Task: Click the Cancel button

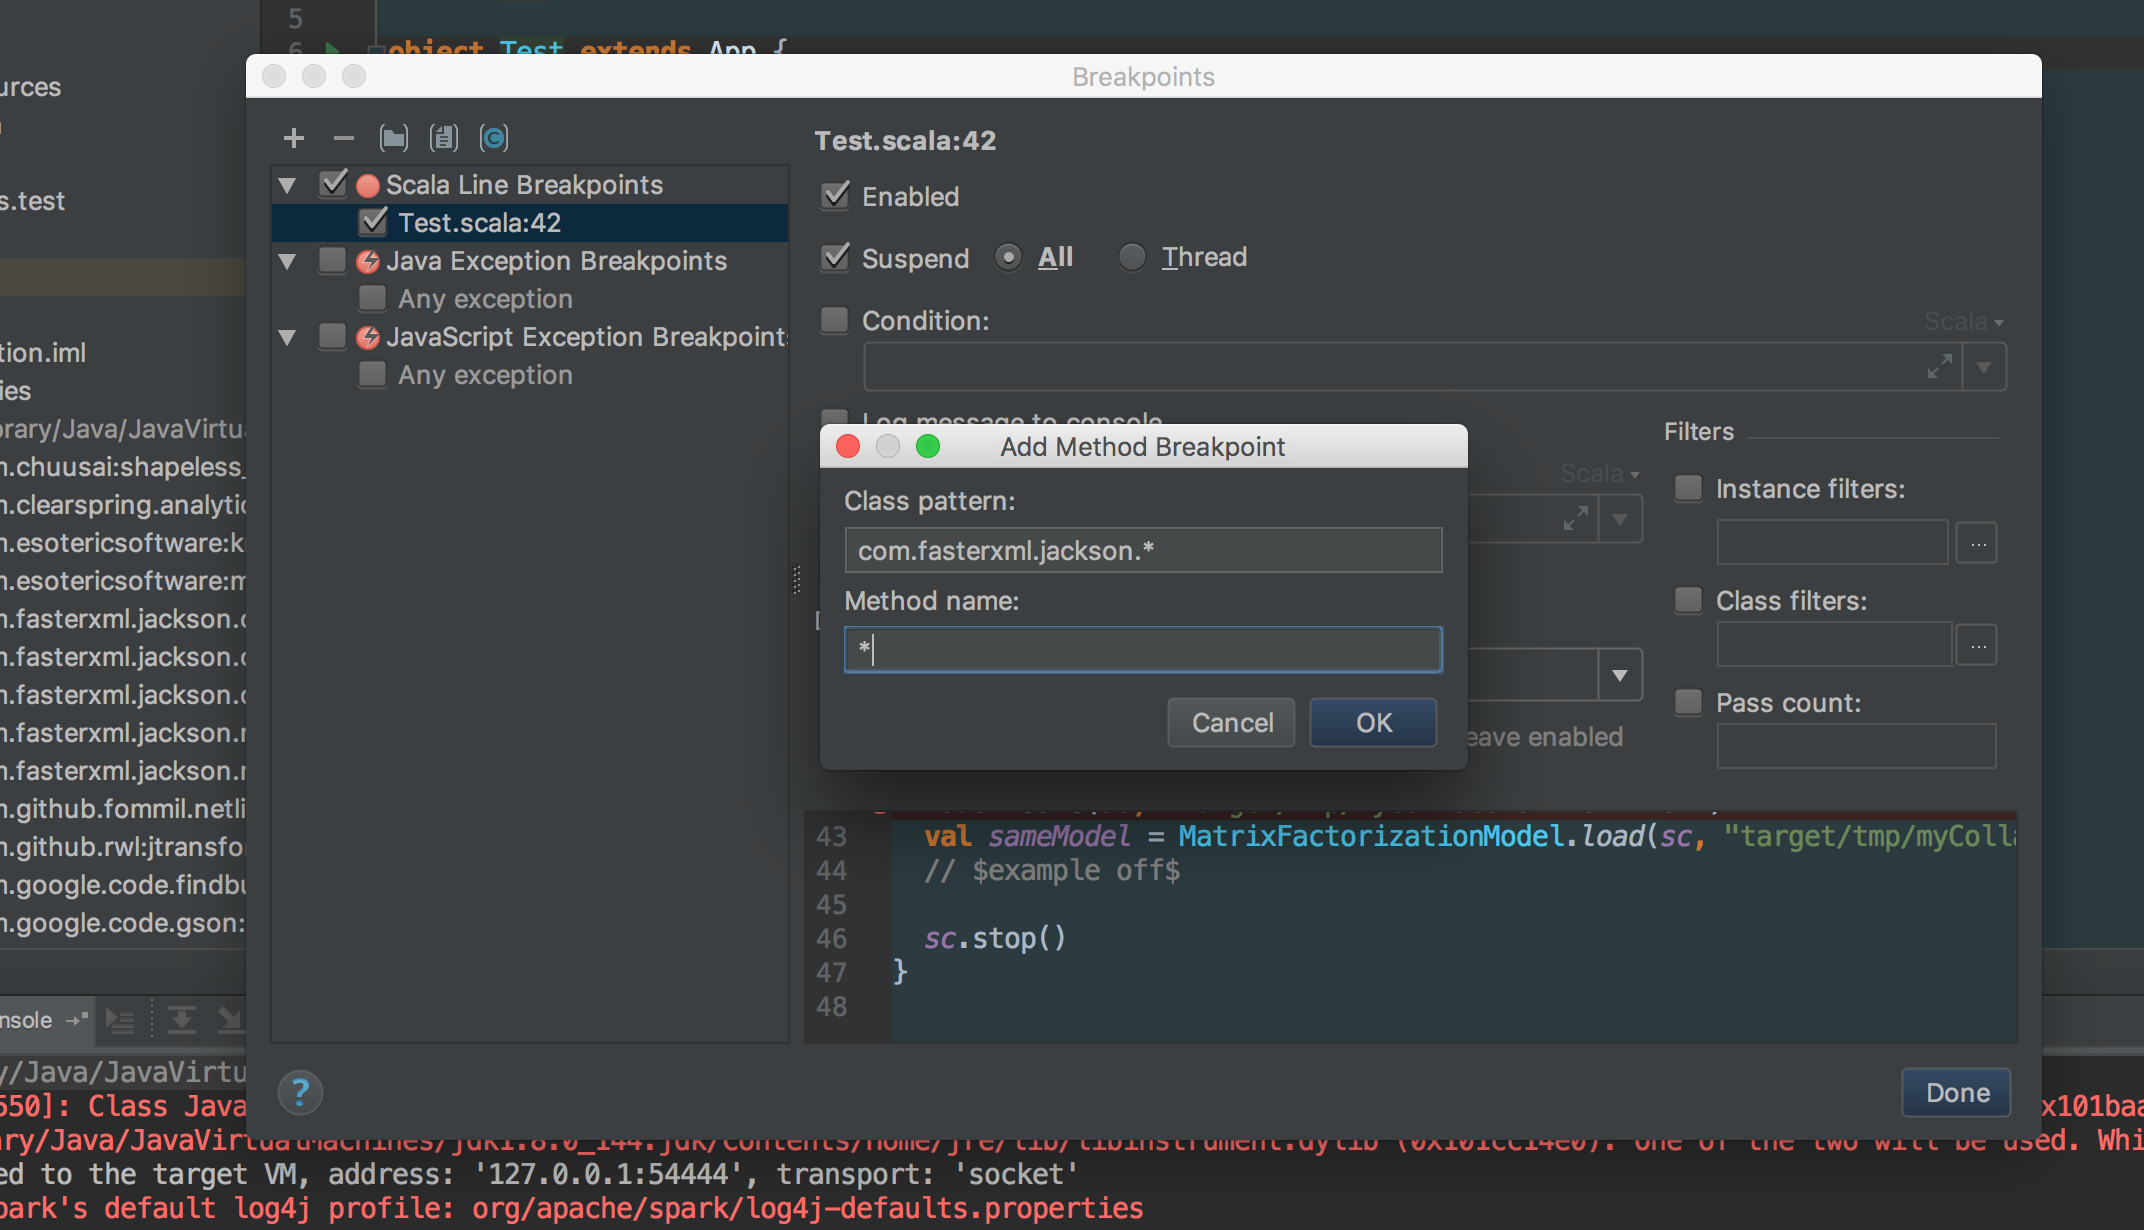Action: (x=1231, y=723)
